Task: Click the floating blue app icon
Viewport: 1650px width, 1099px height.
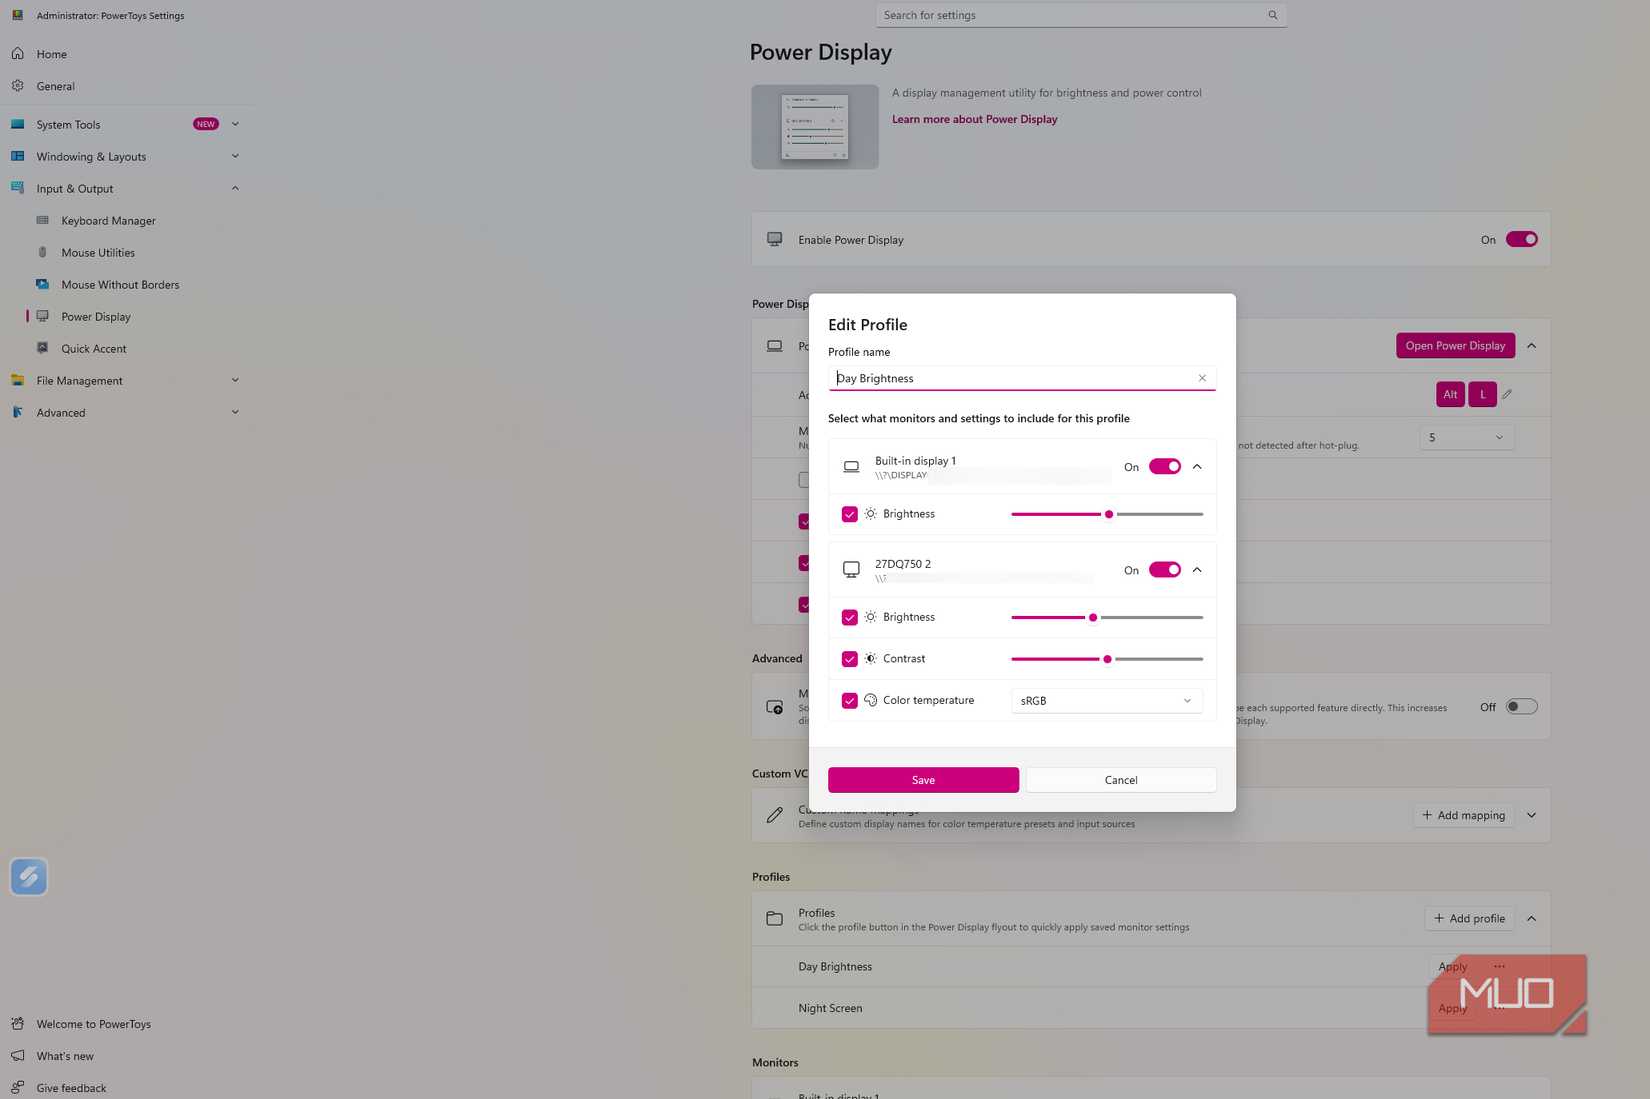Action: [29, 876]
